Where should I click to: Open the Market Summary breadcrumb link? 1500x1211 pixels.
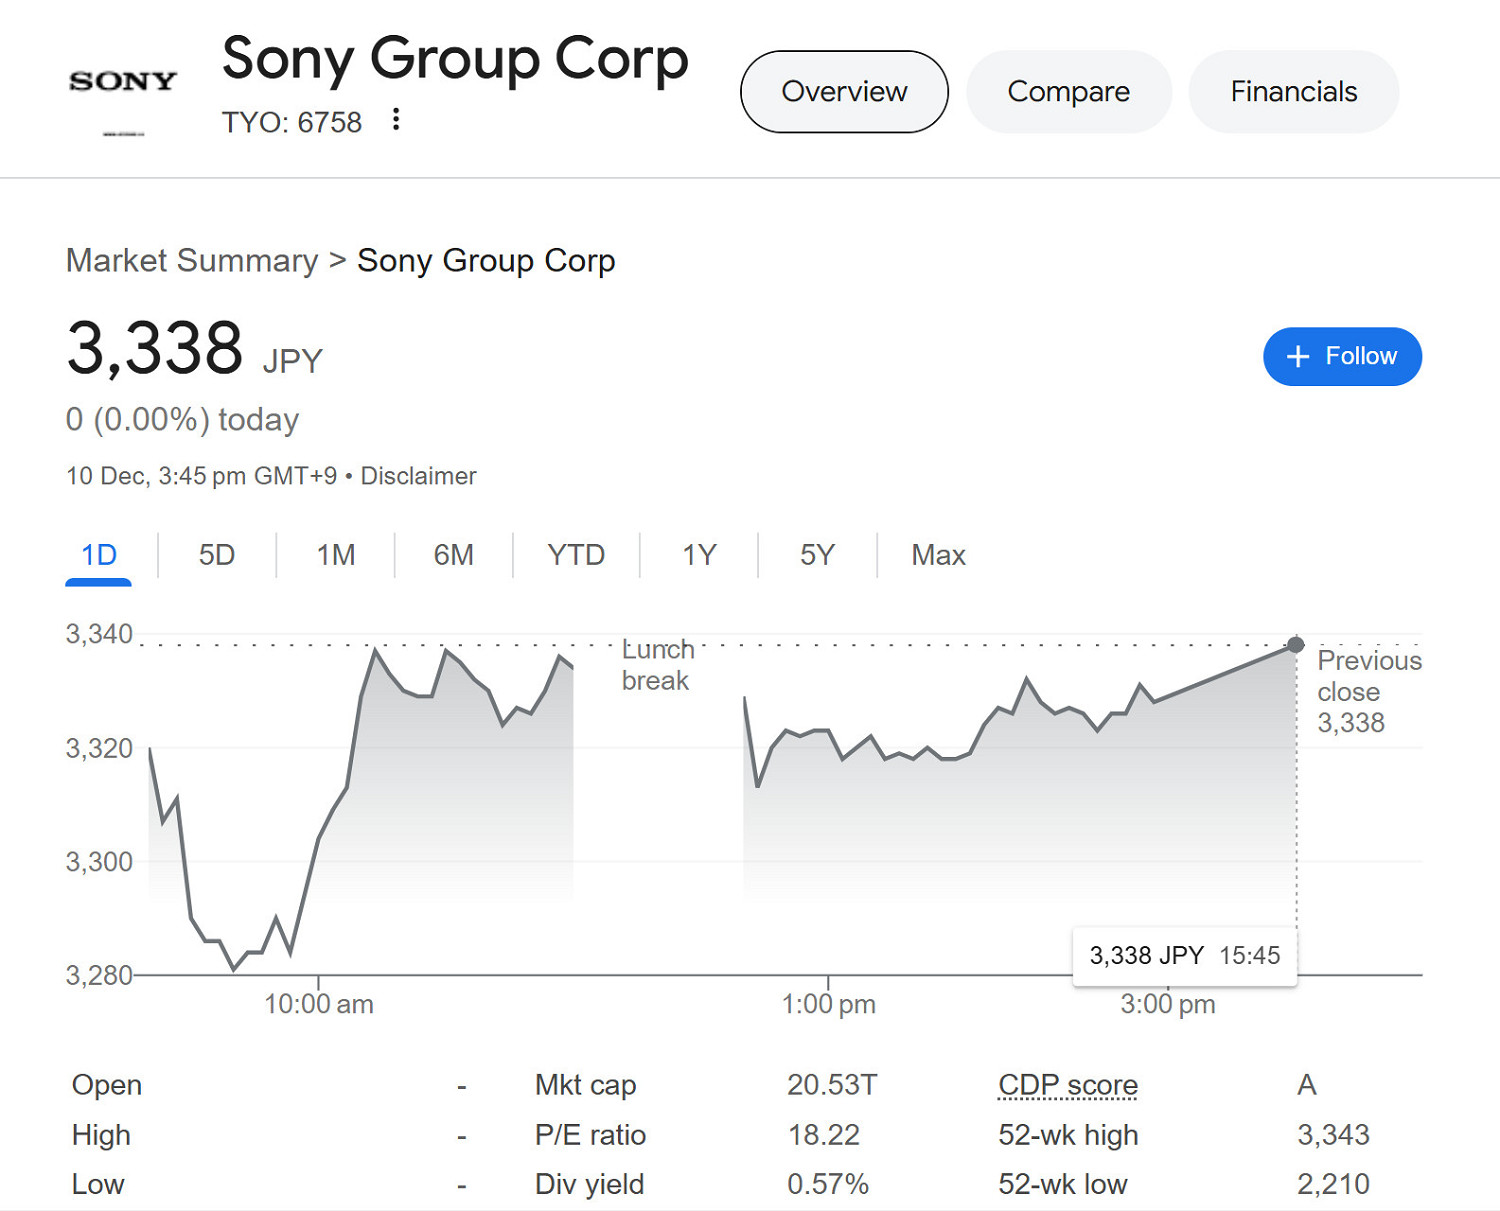point(192,261)
